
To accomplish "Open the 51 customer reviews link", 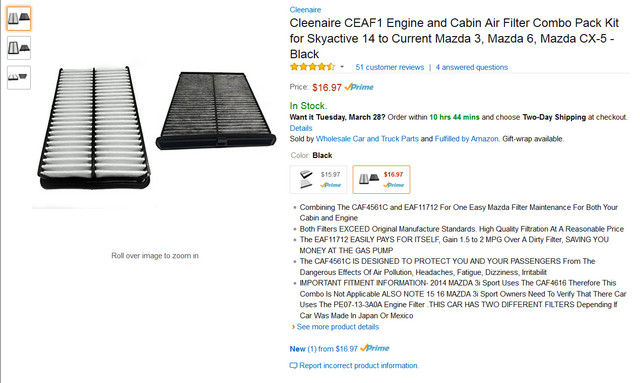I will (389, 67).
